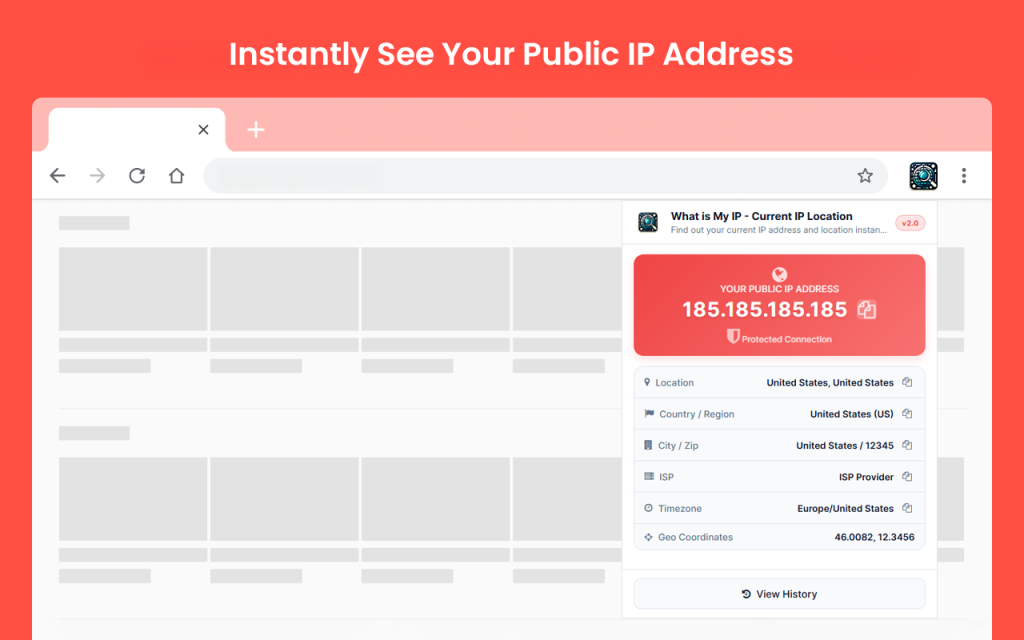Go back to the previous page
1024x640 pixels.
(58, 176)
